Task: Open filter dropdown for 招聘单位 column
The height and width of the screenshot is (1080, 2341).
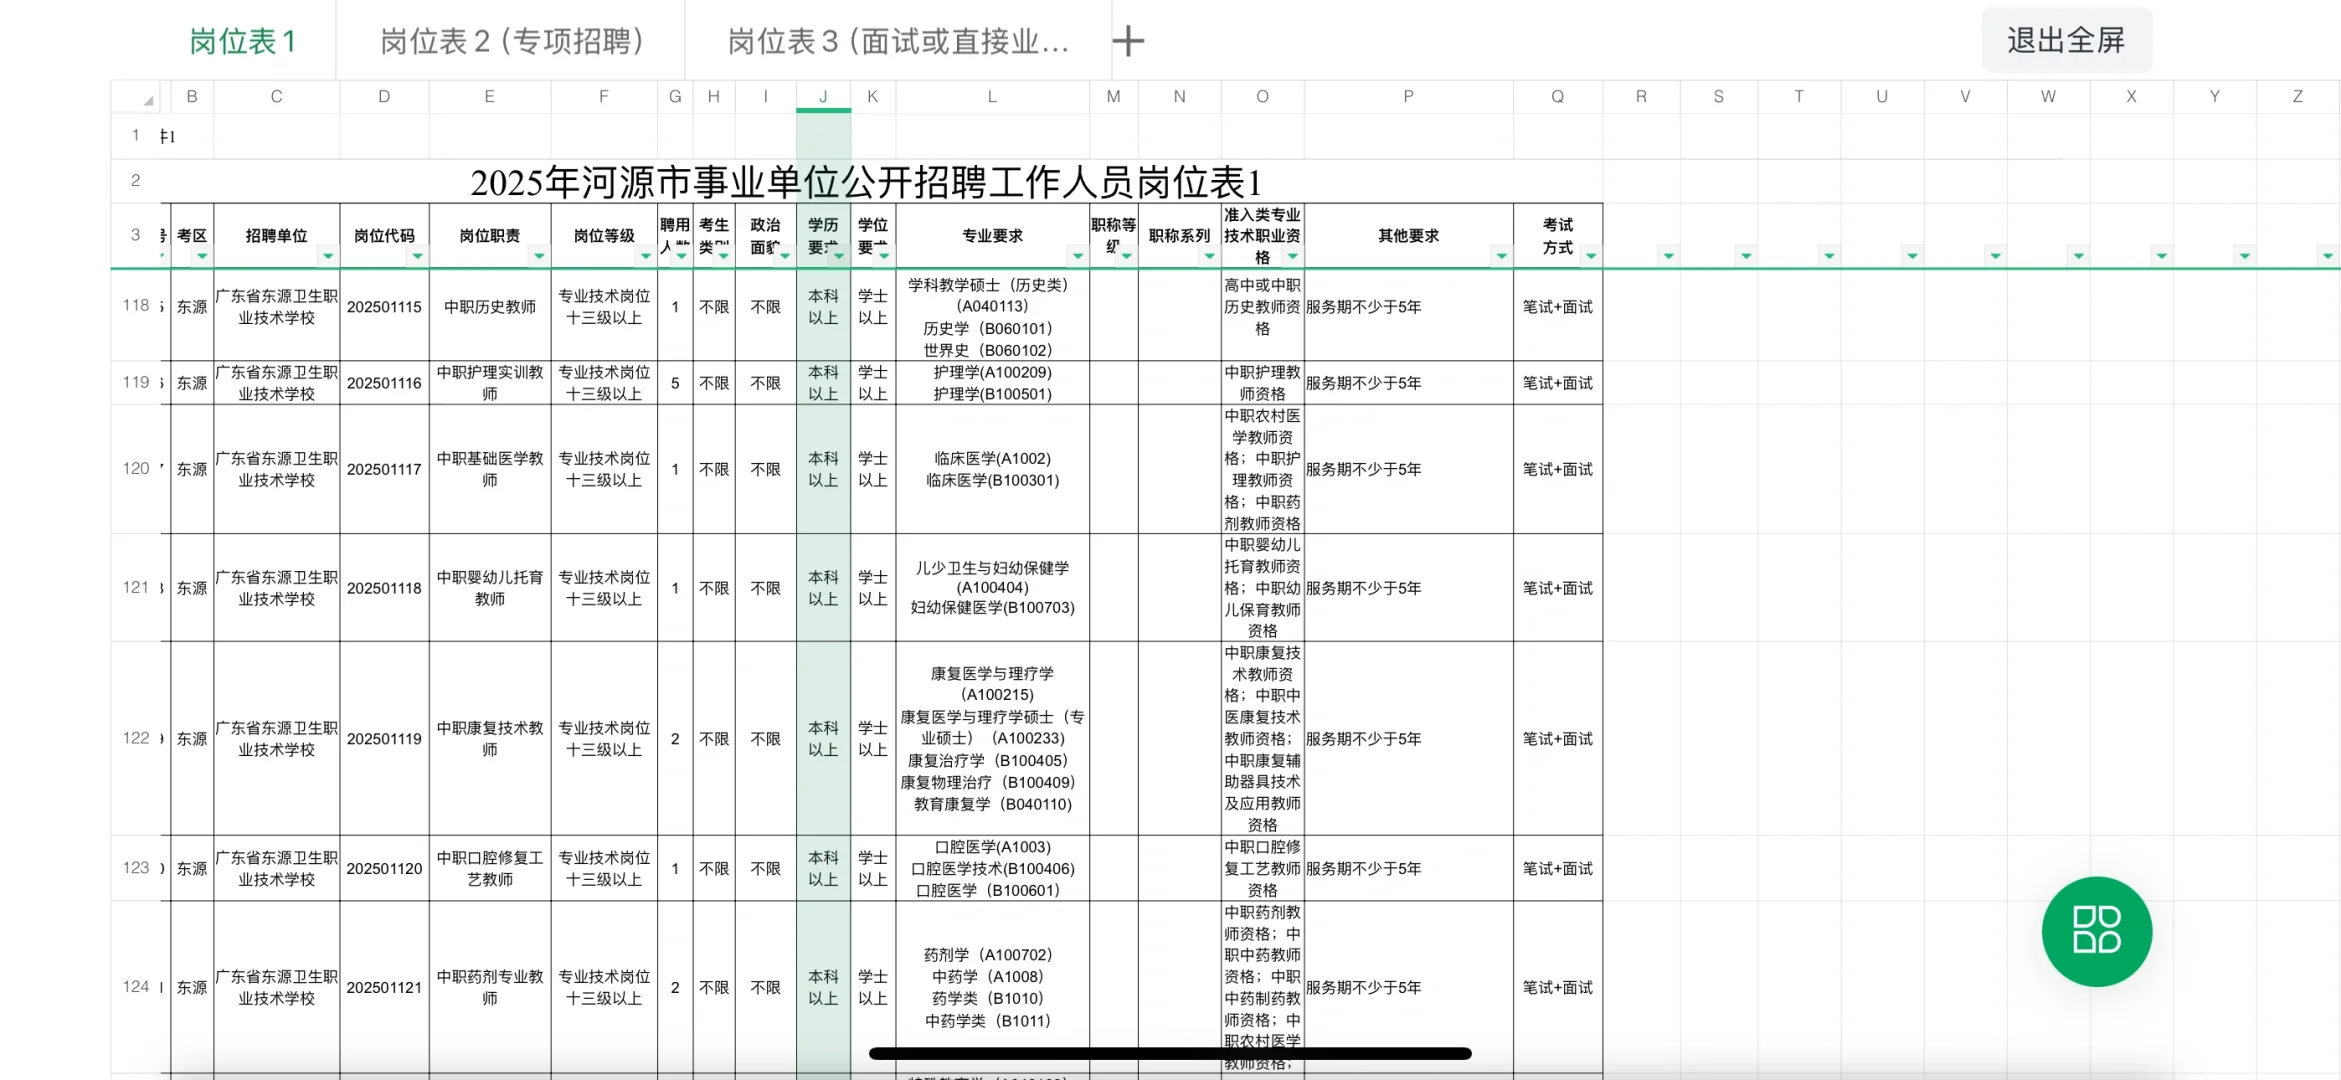Action: click(x=327, y=256)
